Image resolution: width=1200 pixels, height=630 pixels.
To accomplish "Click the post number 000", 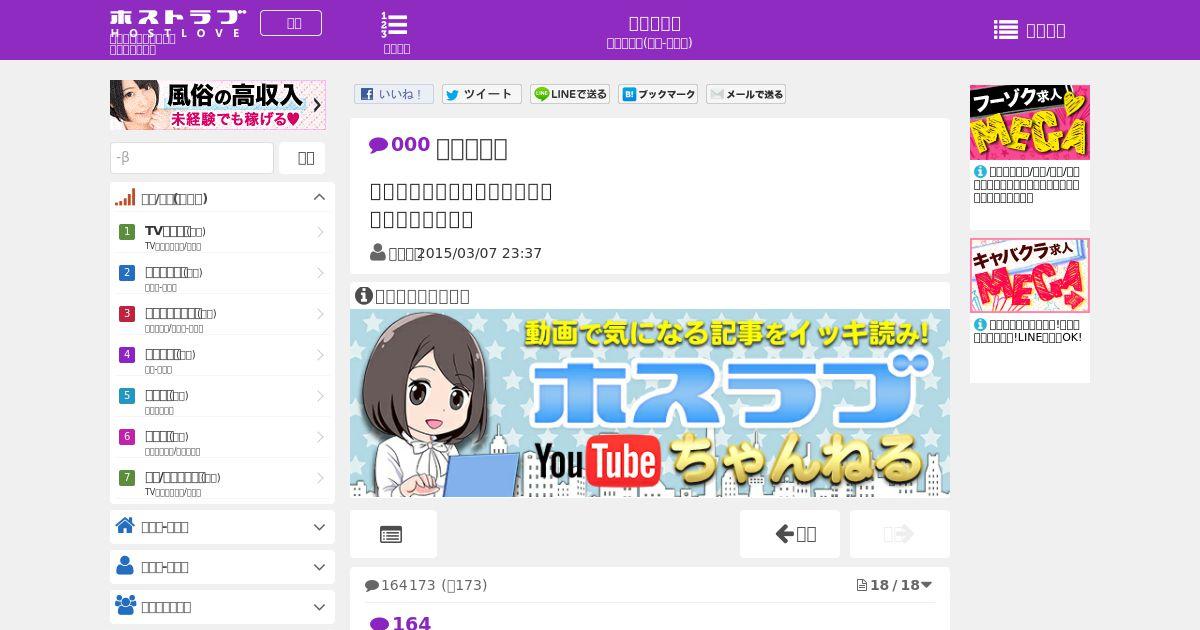I will click(410, 145).
